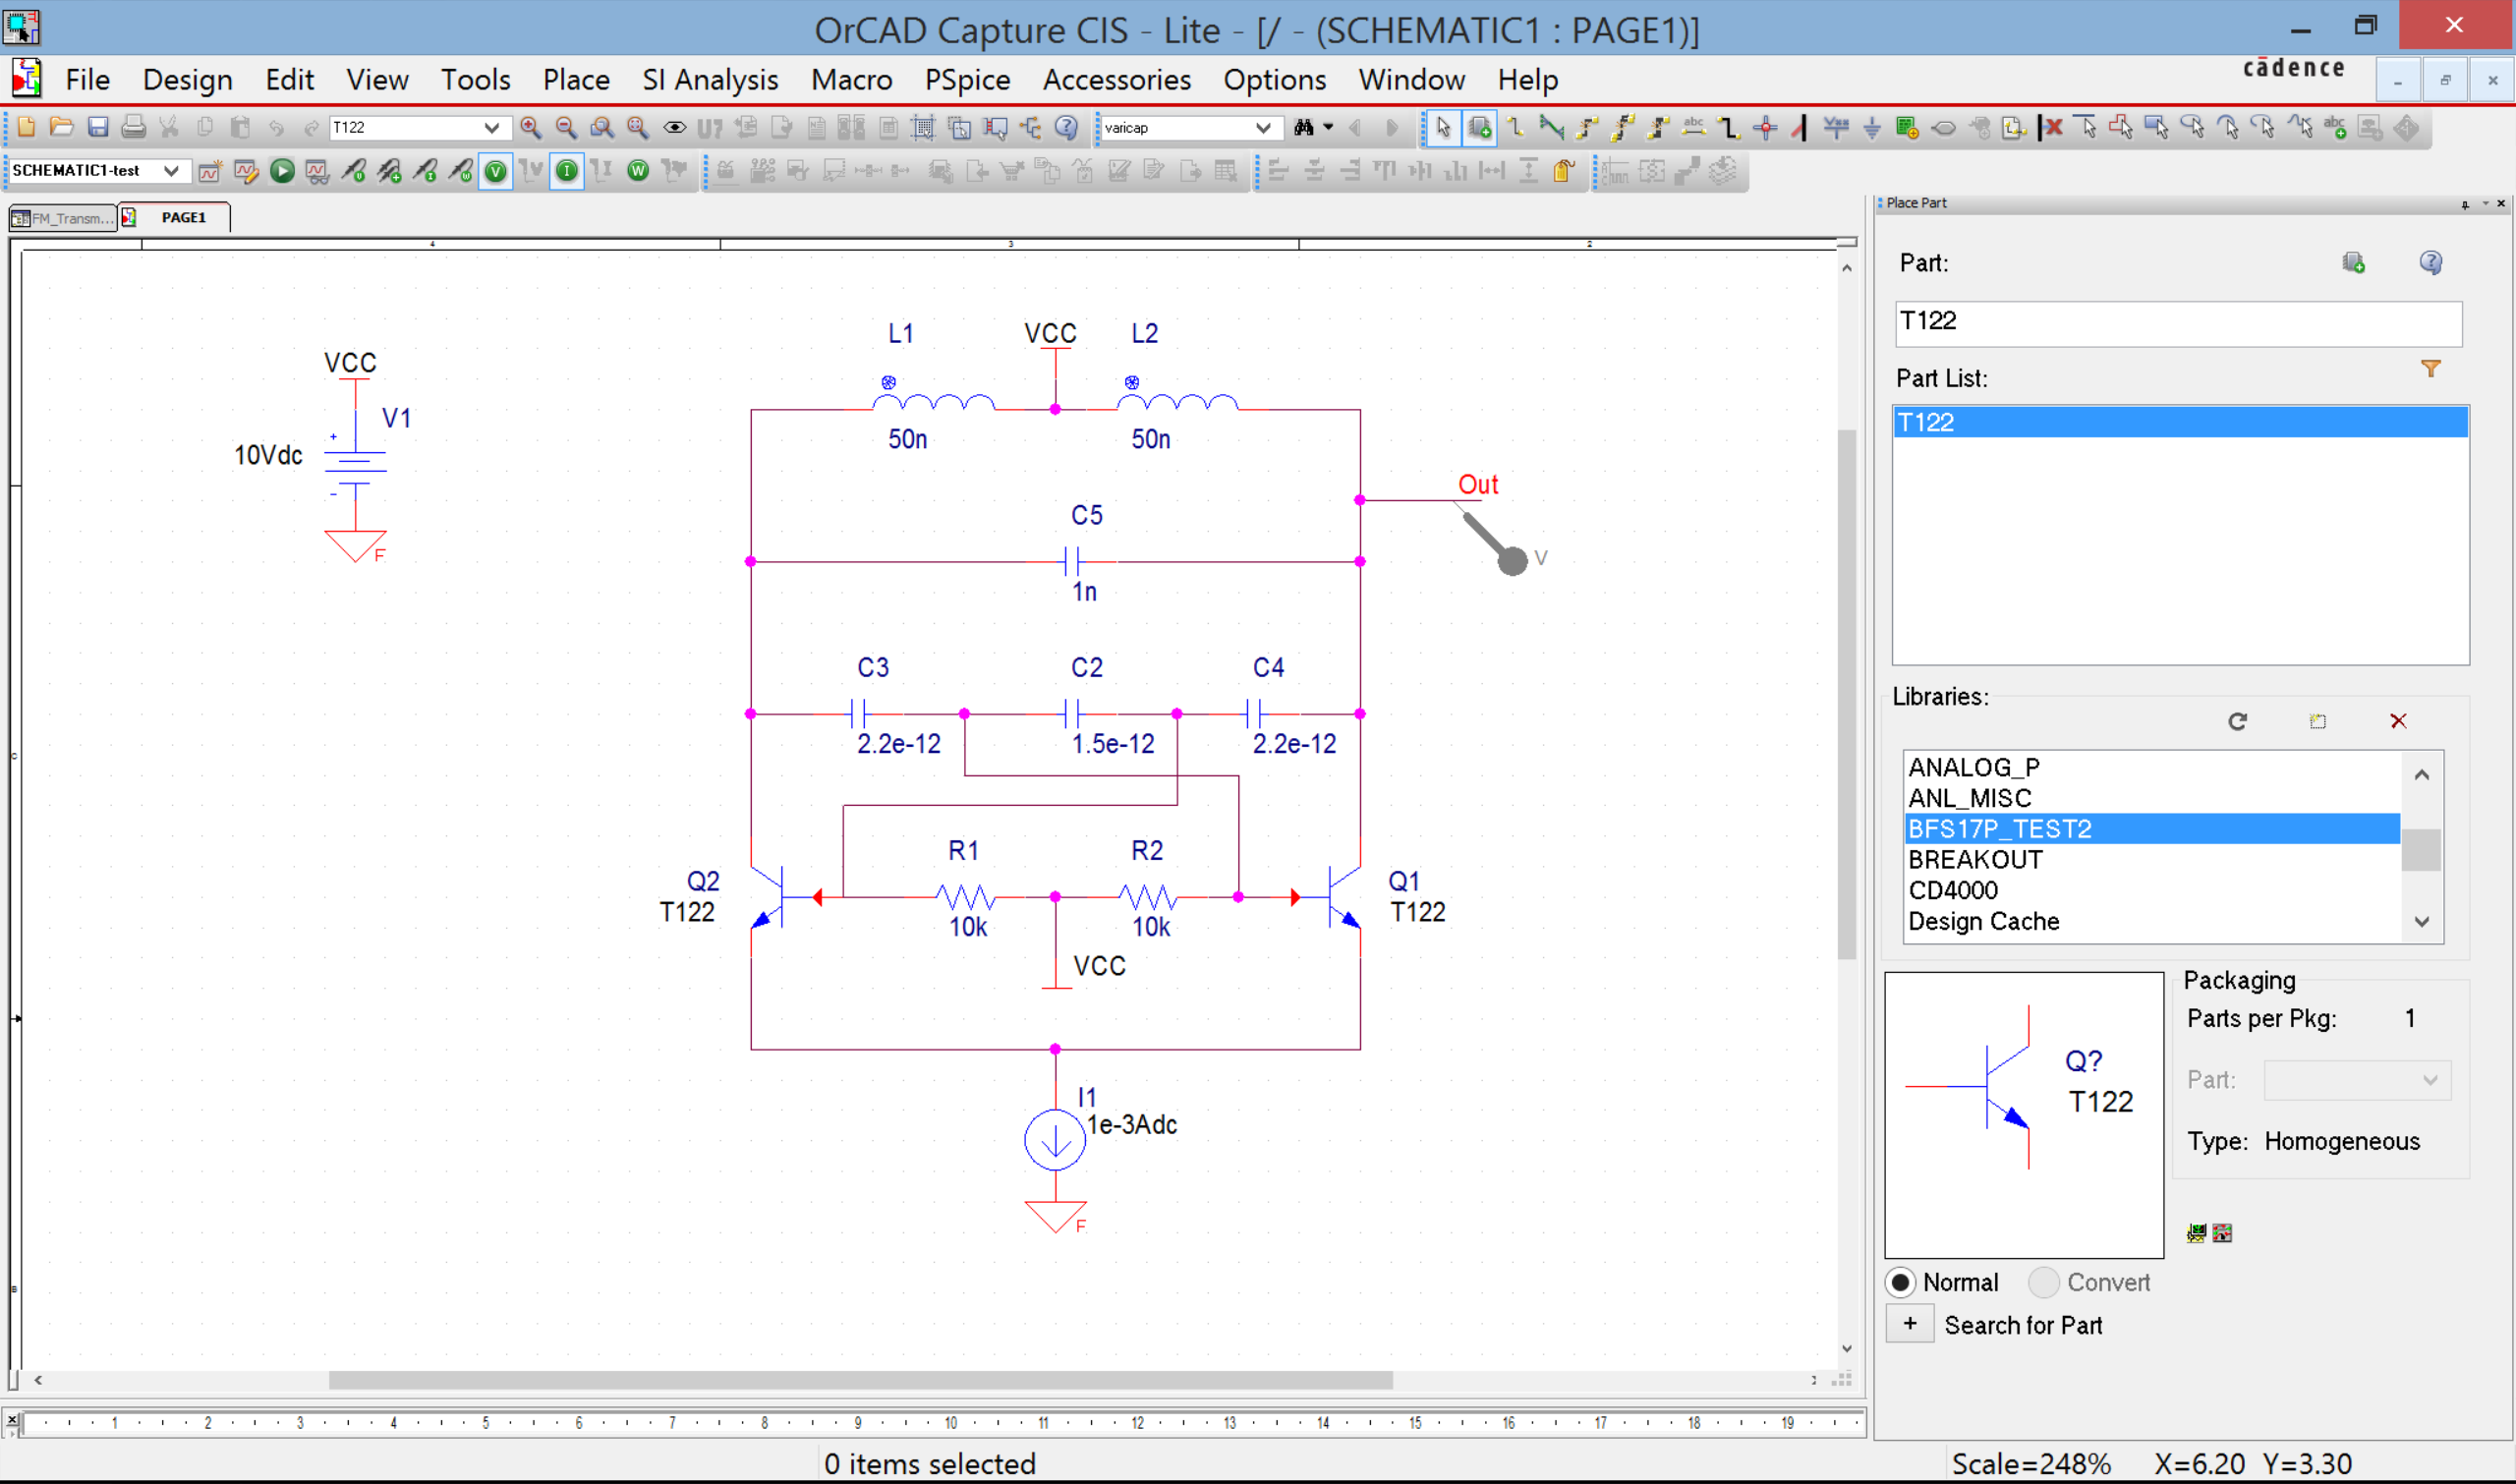This screenshot has height=1484, width=2516.
Task: Click the binoculars search icon
Action: click(1303, 128)
